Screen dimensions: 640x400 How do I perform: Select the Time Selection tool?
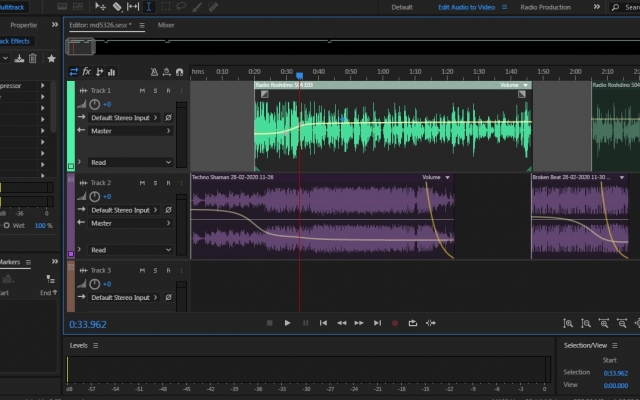tap(149, 7)
